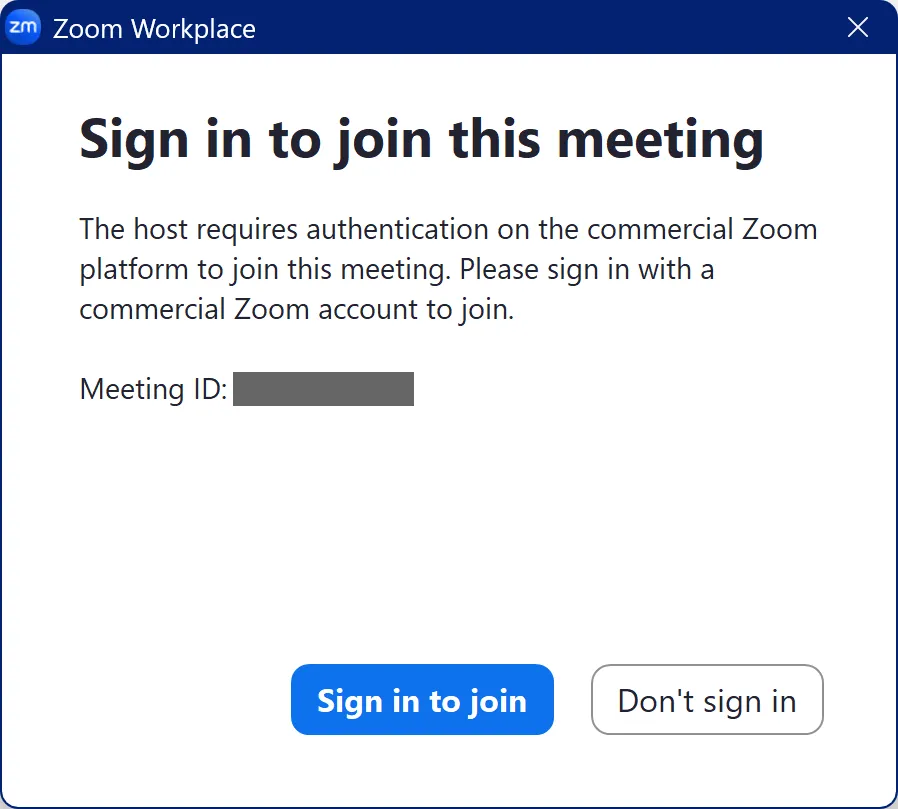Choose the "Don't sign in" button
Image resolution: width=898 pixels, height=809 pixels.
click(707, 700)
